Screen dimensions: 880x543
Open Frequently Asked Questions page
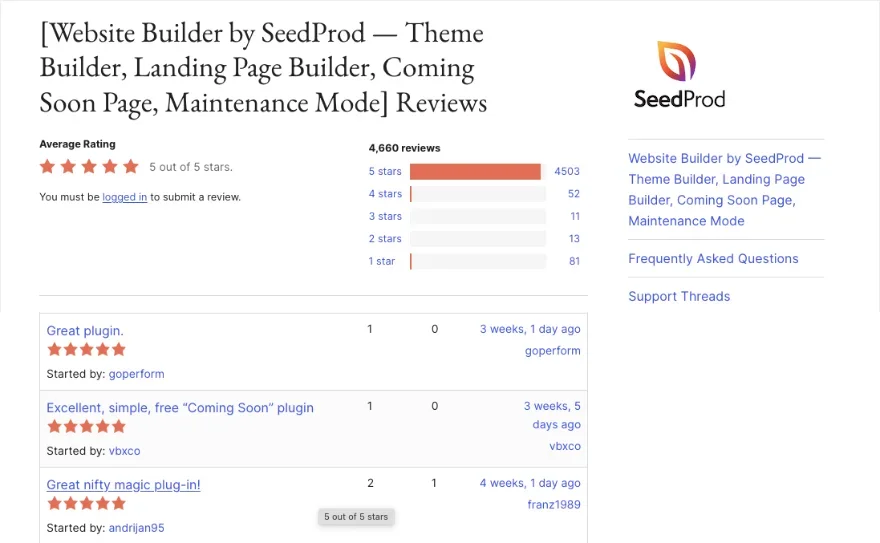[713, 258]
